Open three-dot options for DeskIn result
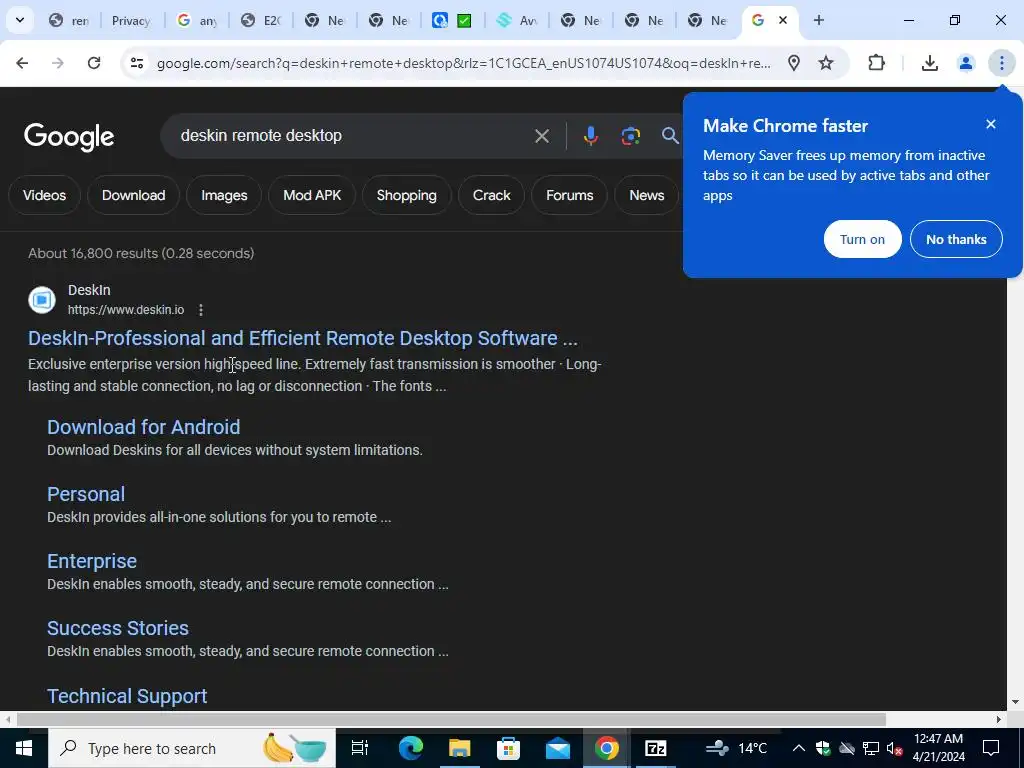This screenshot has width=1024, height=768. tap(201, 310)
